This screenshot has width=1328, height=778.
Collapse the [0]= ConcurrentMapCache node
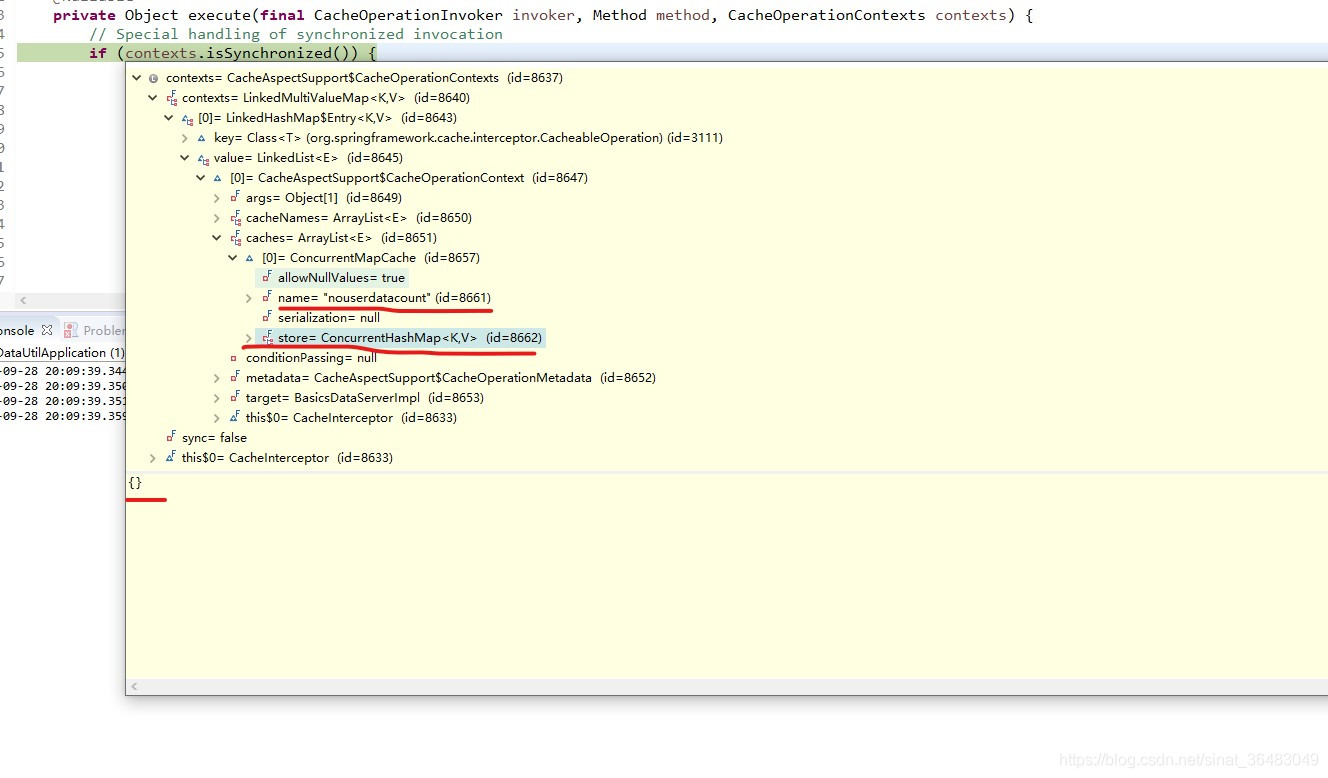(x=232, y=258)
